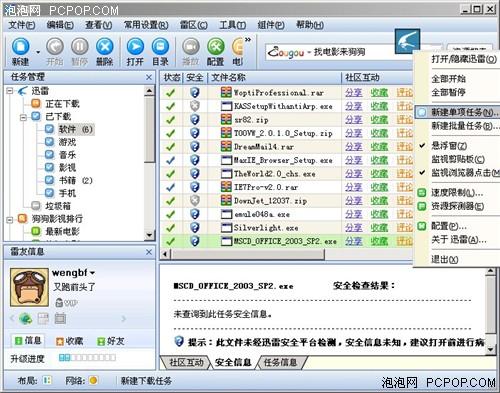The image size is (500, 393).
Task: Switch to the 任务信息 bottom tab
Action: [280, 363]
